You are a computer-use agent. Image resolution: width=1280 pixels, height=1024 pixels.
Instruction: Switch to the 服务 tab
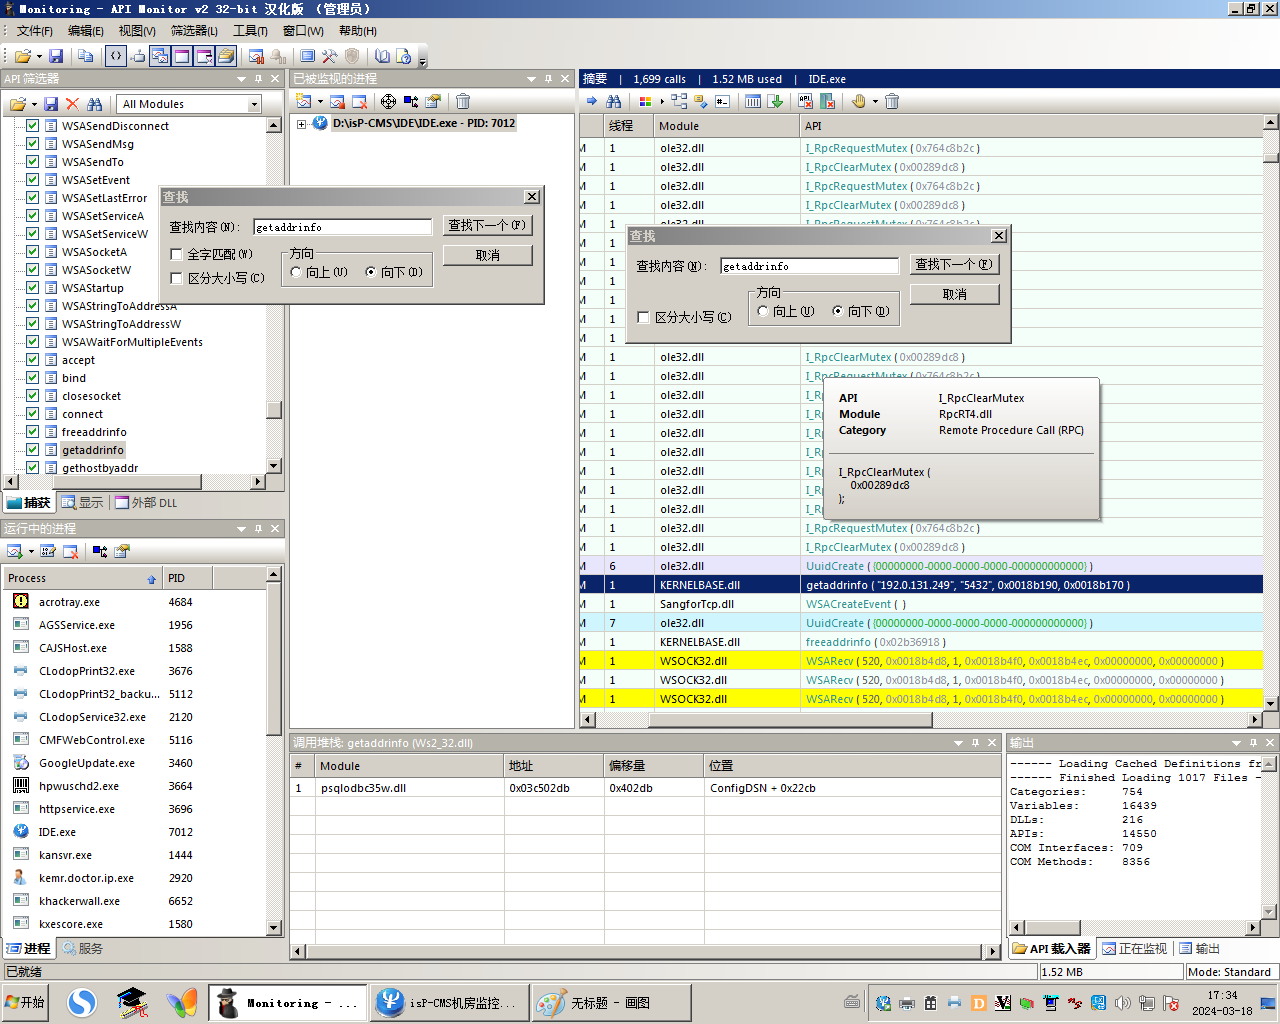(x=82, y=949)
